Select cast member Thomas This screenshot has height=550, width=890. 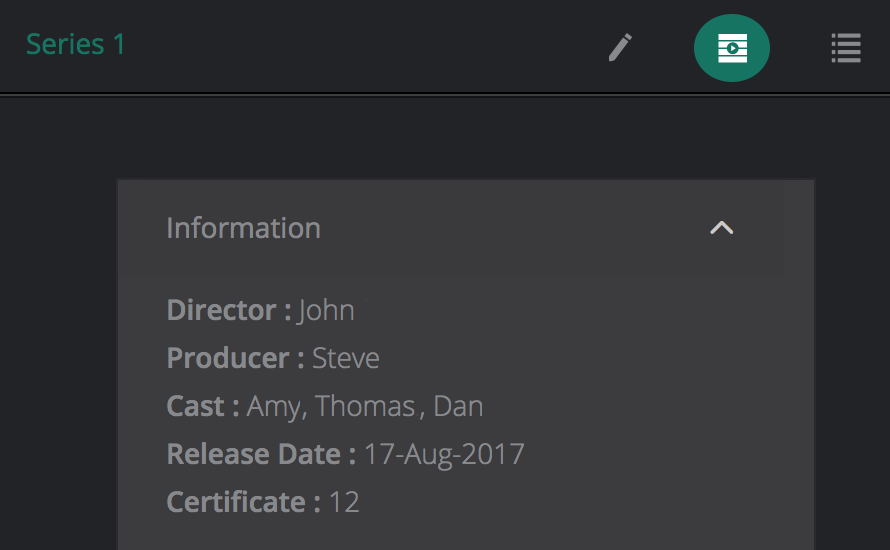[365, 406]
